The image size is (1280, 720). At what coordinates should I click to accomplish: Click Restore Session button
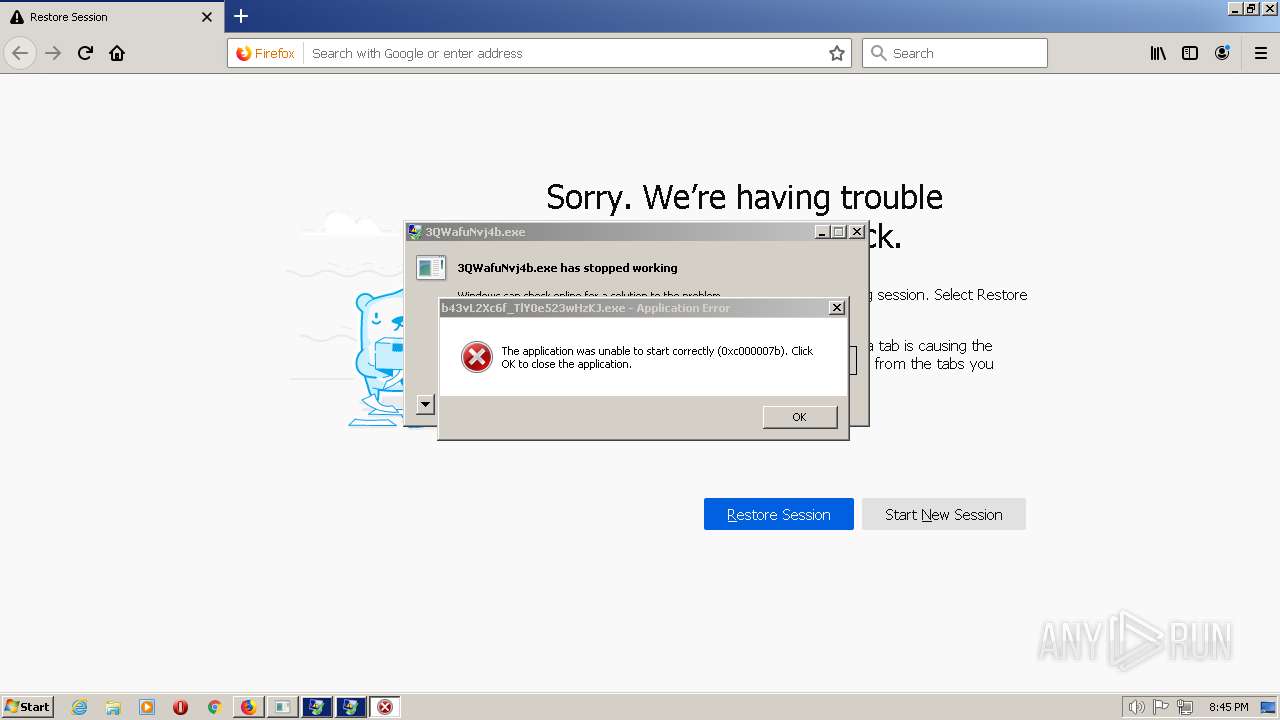(779, 514)
